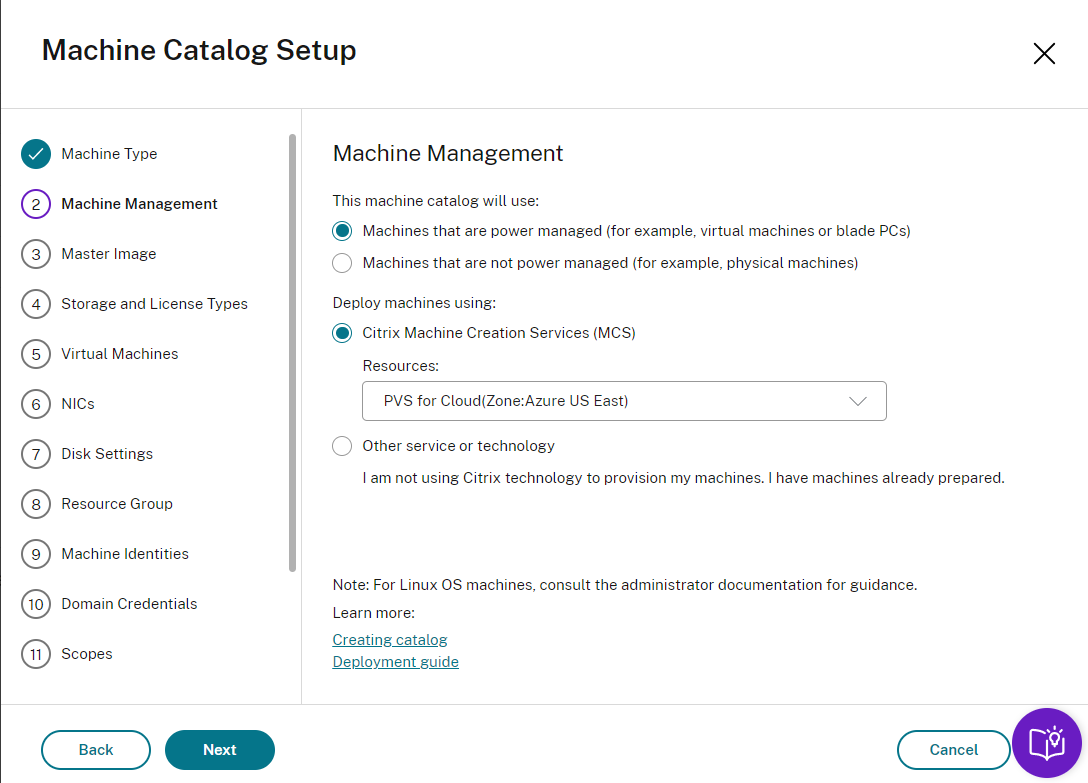The image size is (1088, 783).
Task: Click the step 8 Resource Group circle icon
Action: coord(36,504)
